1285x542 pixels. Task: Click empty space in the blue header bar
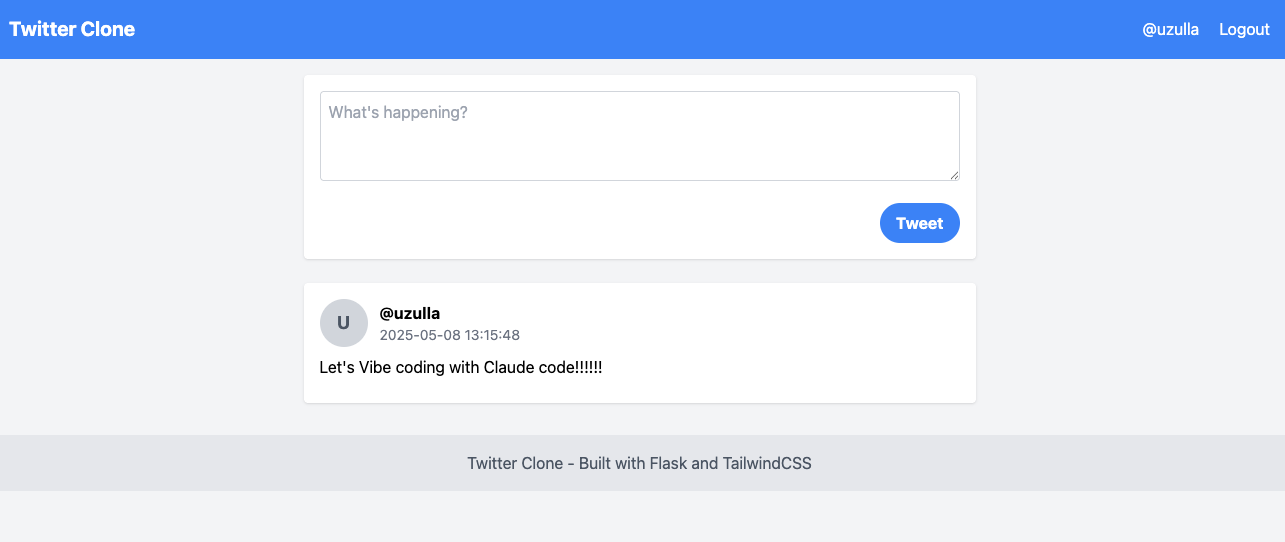tap(640, 29)
